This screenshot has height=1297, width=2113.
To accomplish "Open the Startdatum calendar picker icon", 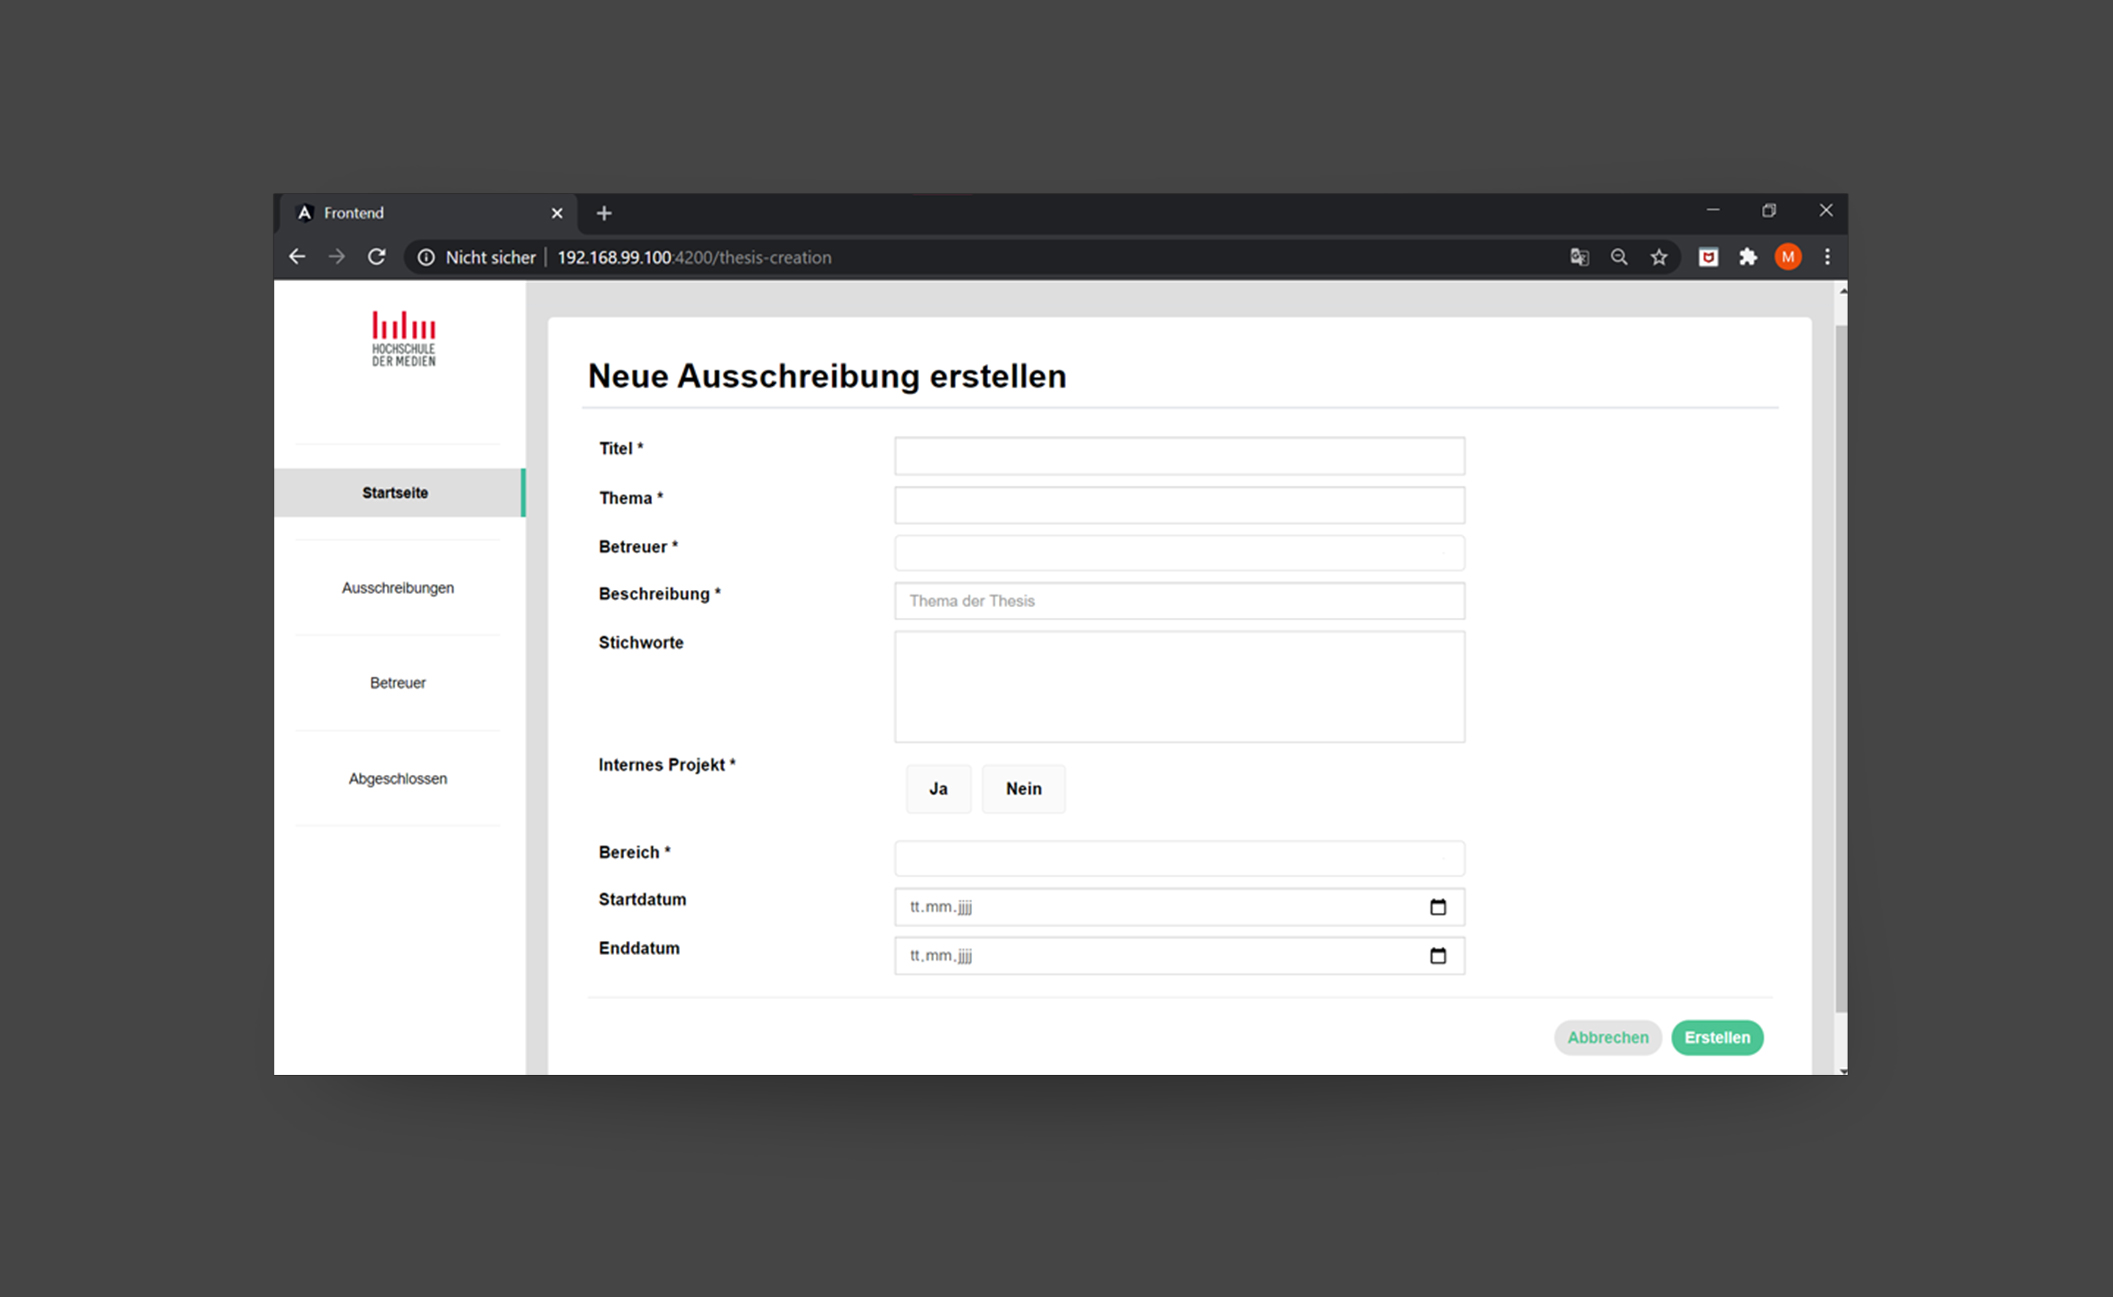I will click(1438, 907).
